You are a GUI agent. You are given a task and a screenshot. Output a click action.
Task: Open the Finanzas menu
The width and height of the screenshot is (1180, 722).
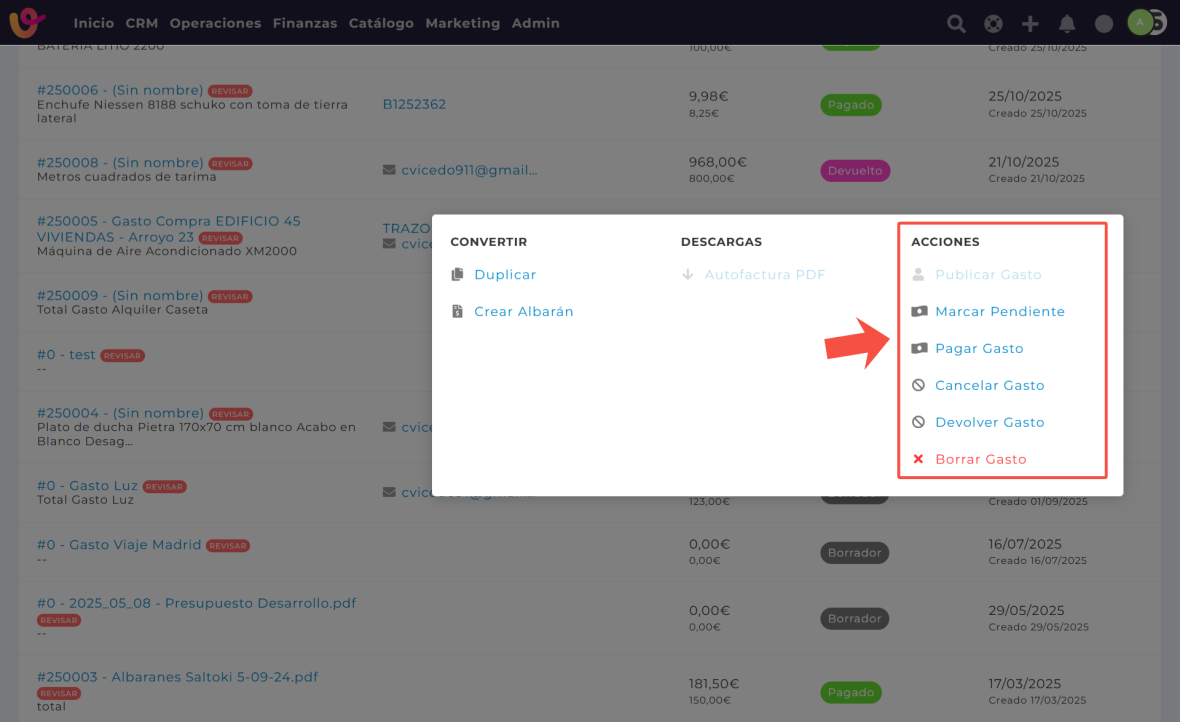(x=305, y=23)
